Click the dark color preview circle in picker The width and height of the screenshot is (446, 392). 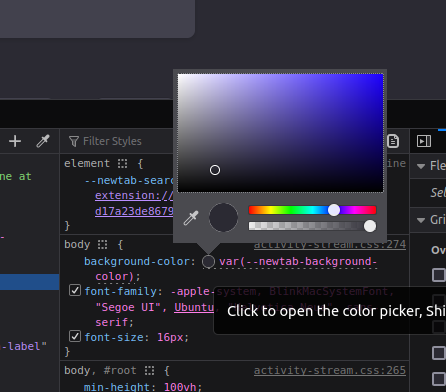pyautogui.click(x=223, y=217)
